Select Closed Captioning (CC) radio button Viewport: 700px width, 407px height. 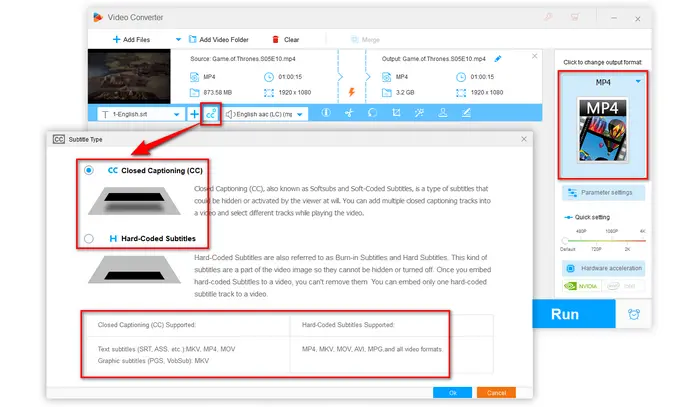pyautogui.click(x=89, y=170)
